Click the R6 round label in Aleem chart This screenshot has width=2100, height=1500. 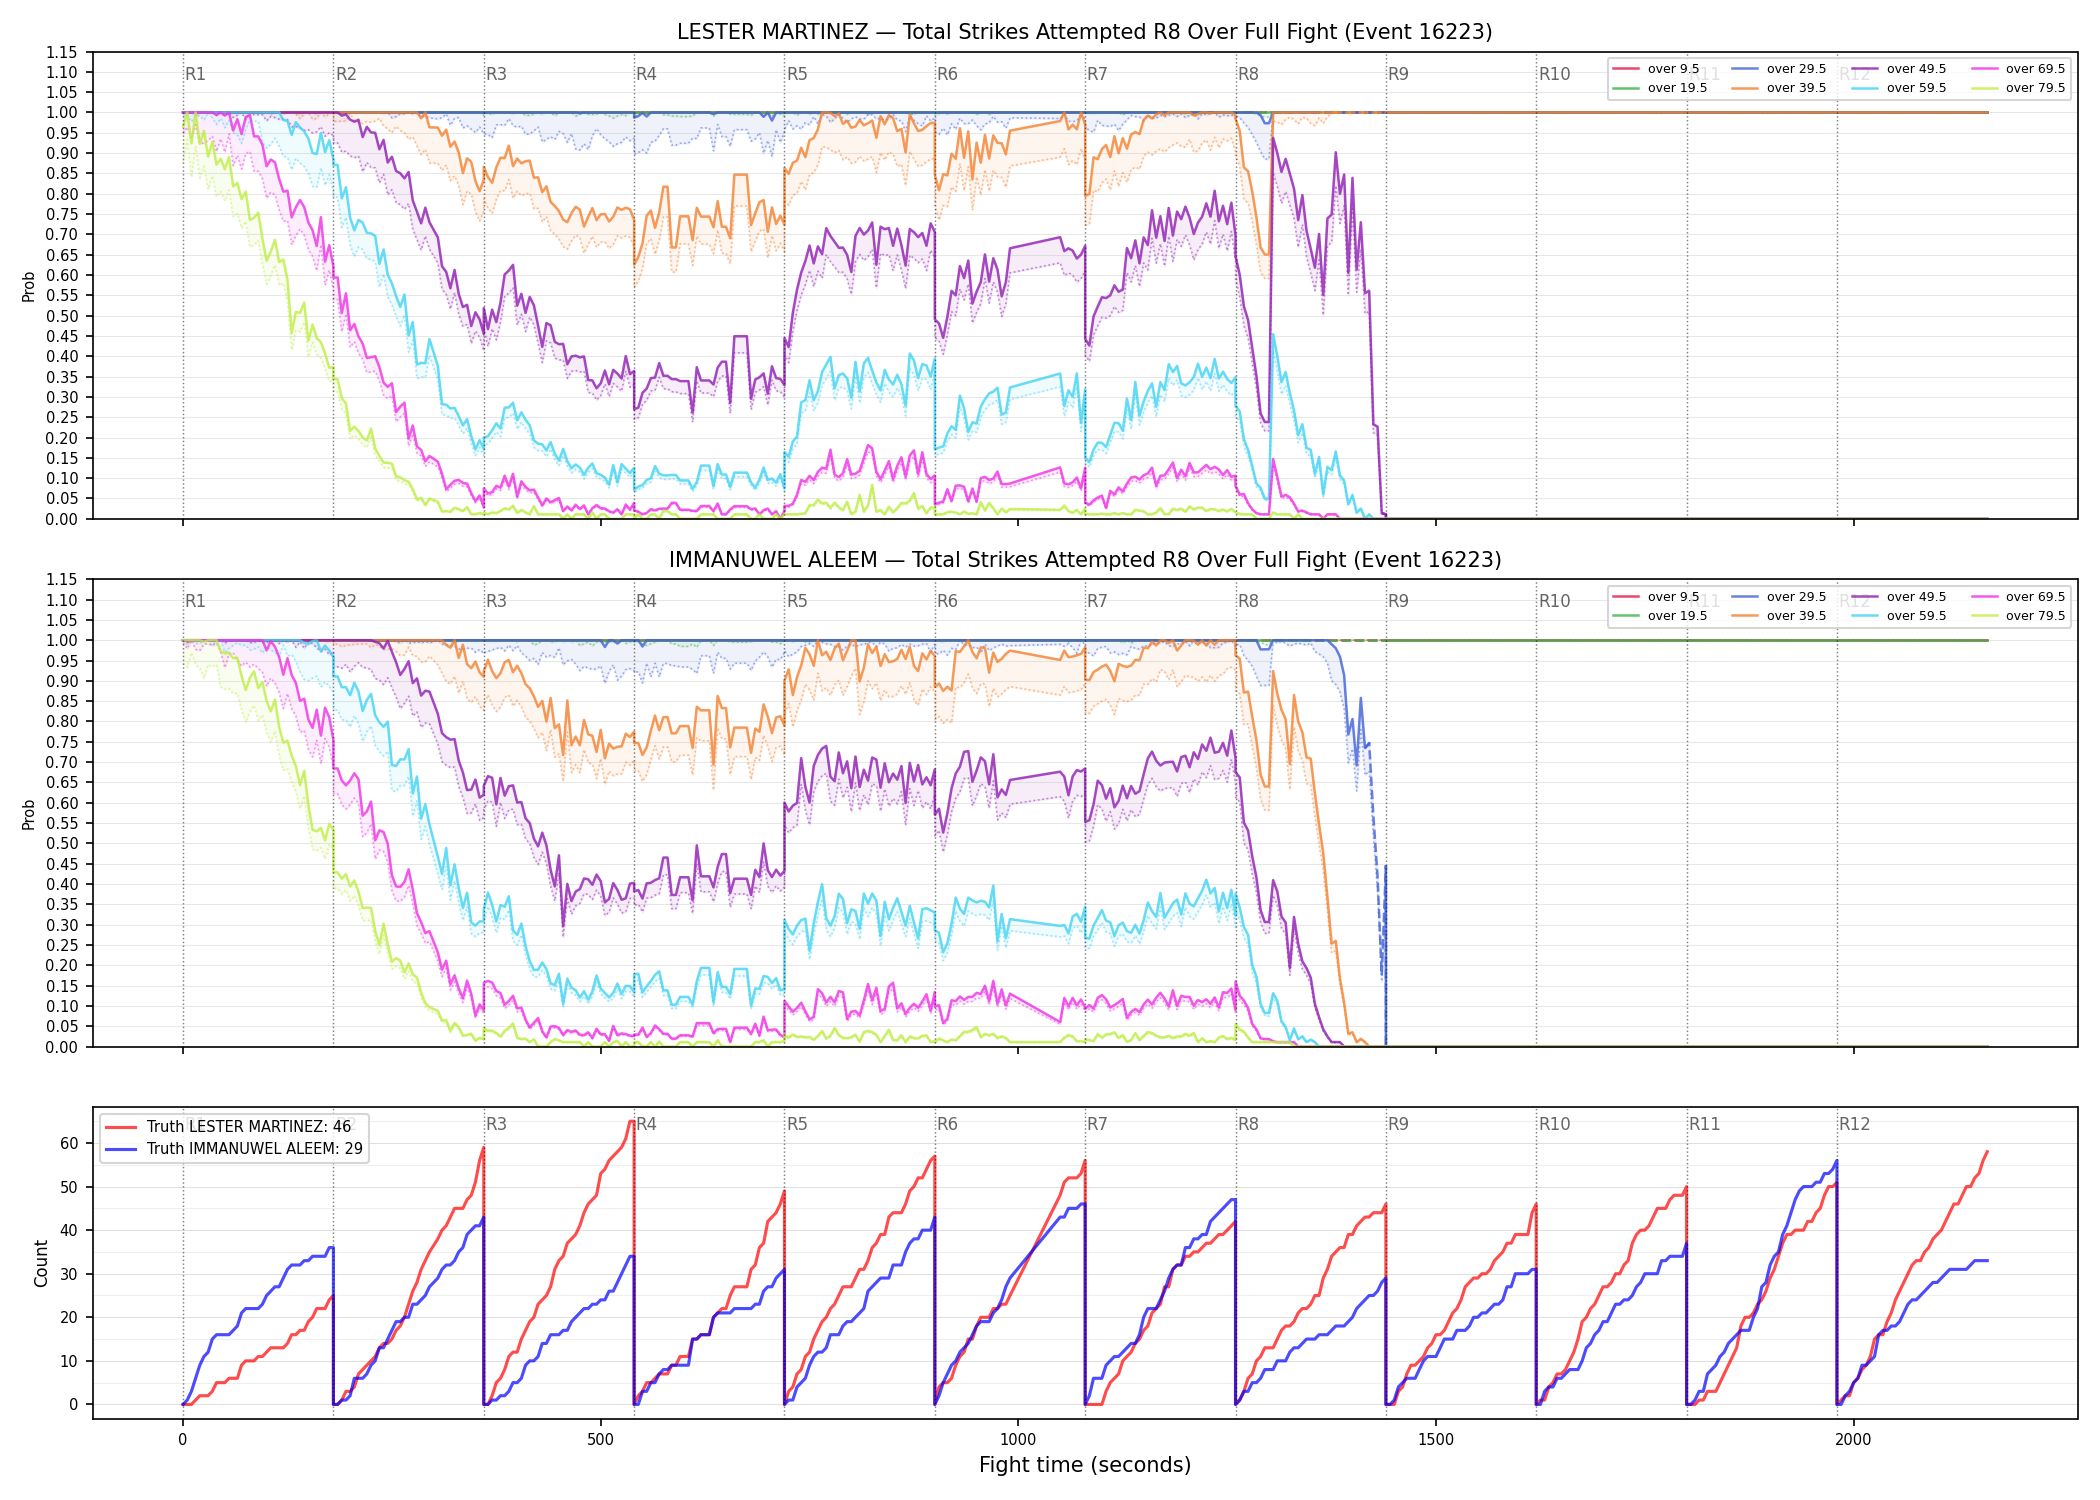point(947,601)
